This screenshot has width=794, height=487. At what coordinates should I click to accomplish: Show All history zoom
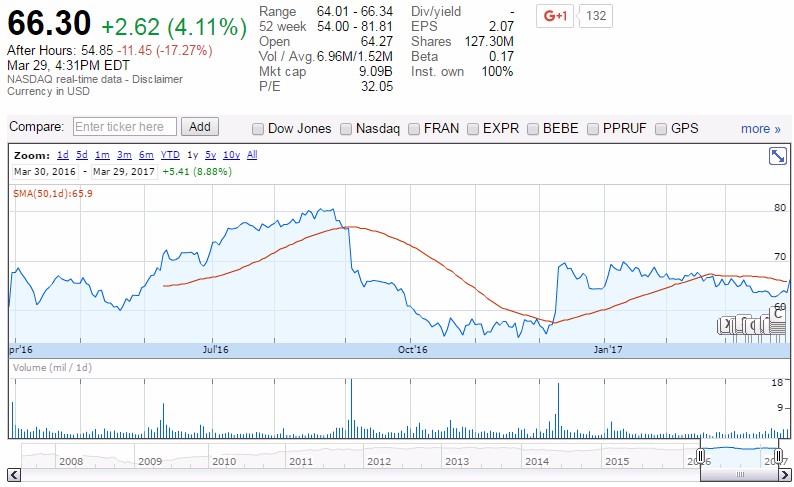point(252,155)
